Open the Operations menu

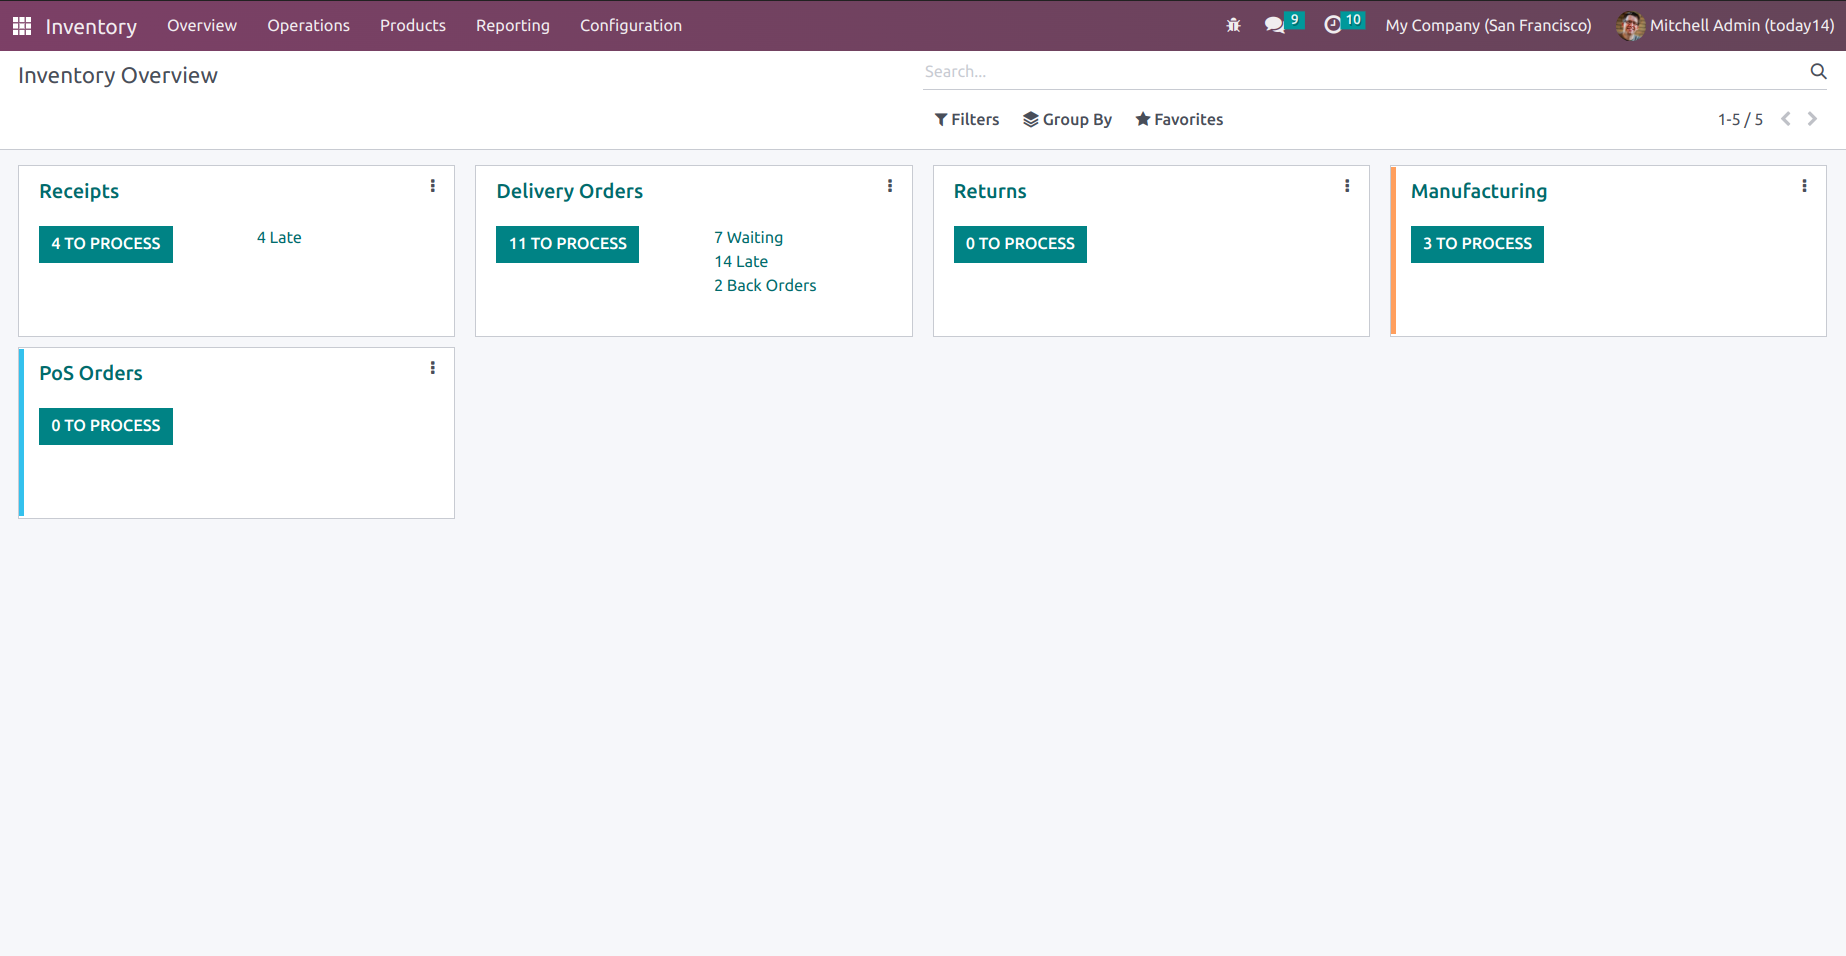[x=308, y=25]
